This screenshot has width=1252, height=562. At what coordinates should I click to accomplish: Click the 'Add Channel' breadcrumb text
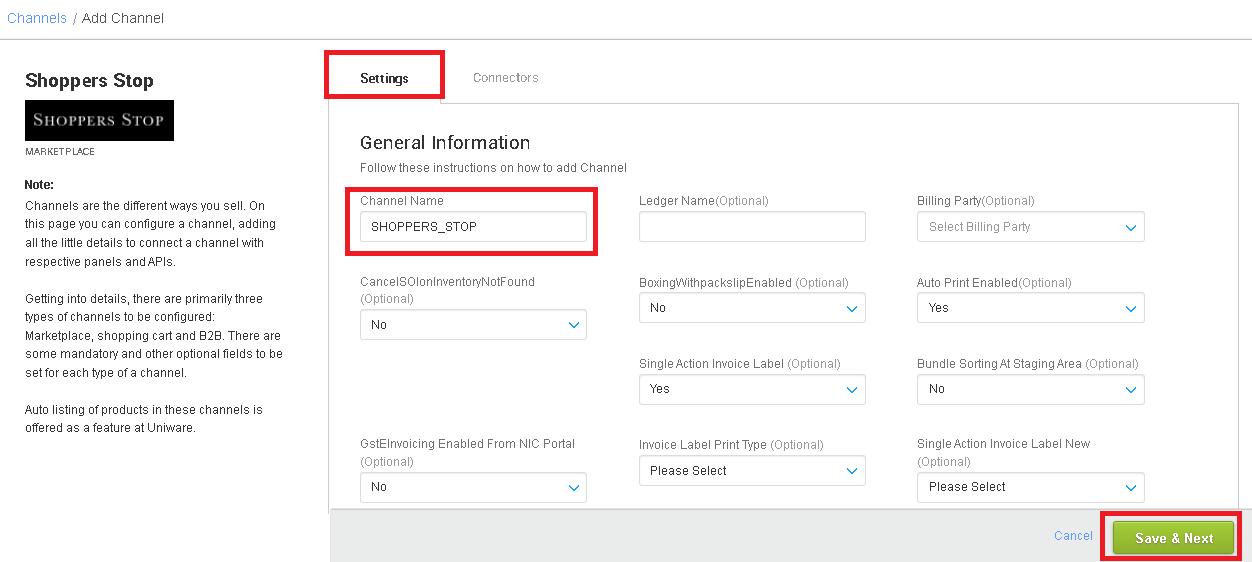click(x=123, y=18)
